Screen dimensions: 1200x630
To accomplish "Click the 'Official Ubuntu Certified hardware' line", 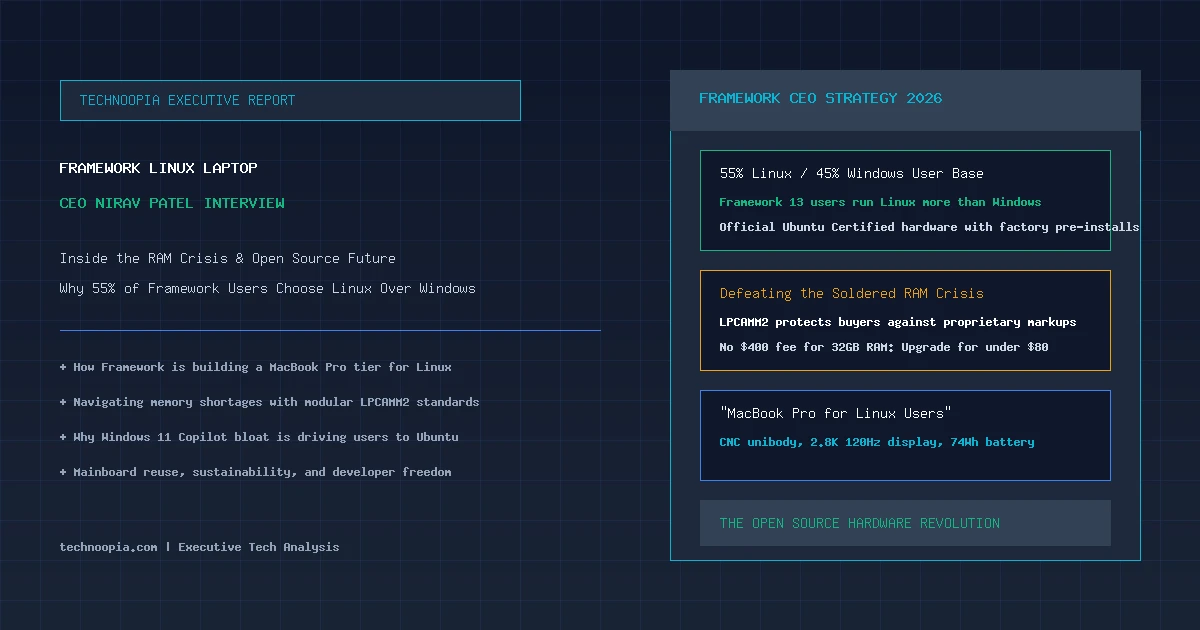I will [929, 227].
